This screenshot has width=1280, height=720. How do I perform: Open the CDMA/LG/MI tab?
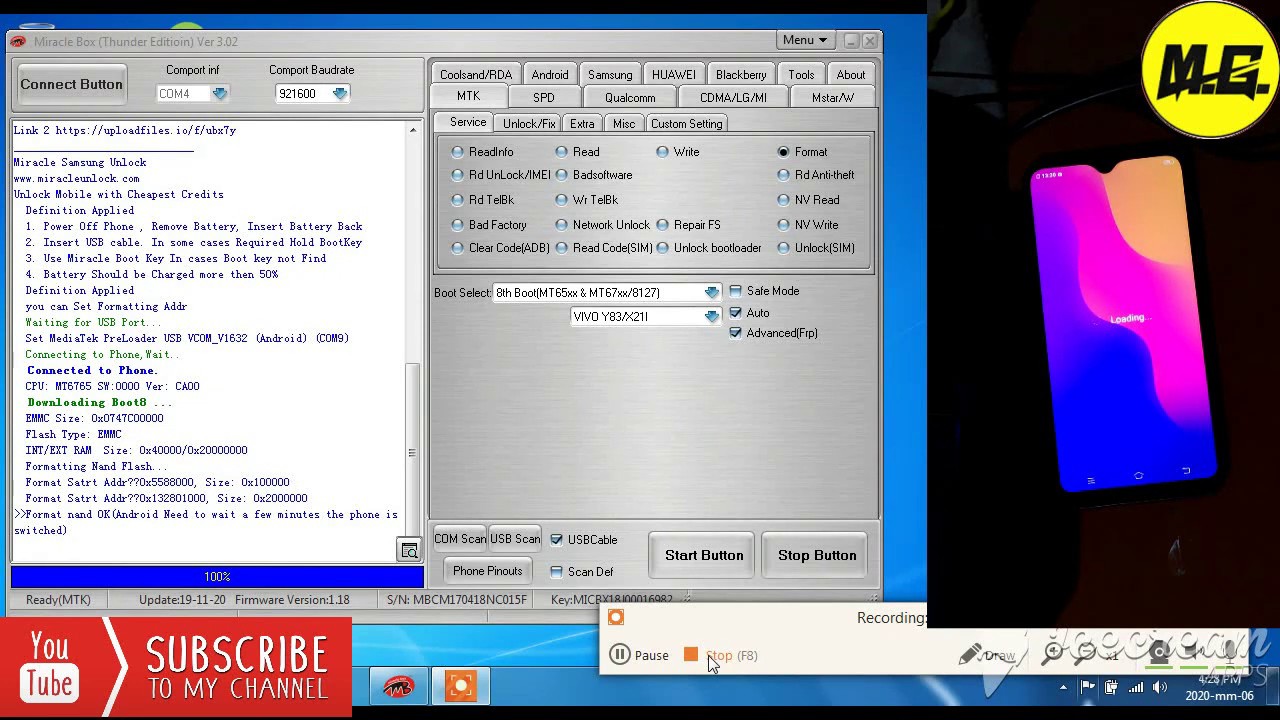pos(733,98)
